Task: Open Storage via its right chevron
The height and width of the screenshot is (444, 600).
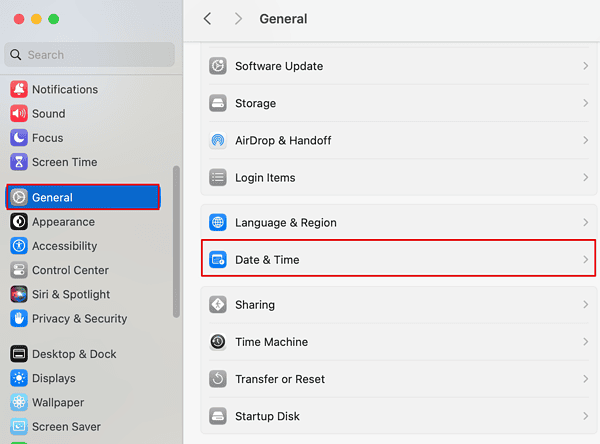Action: coord(585,103)
